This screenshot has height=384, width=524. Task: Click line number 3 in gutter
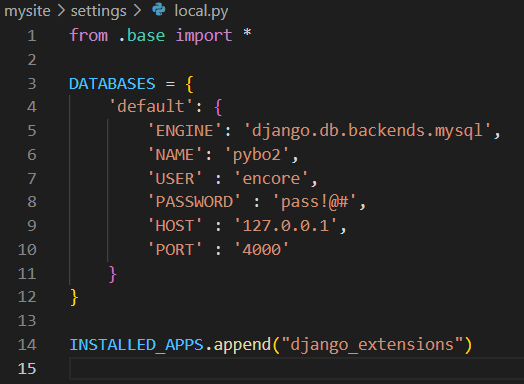tap(32, 84)
